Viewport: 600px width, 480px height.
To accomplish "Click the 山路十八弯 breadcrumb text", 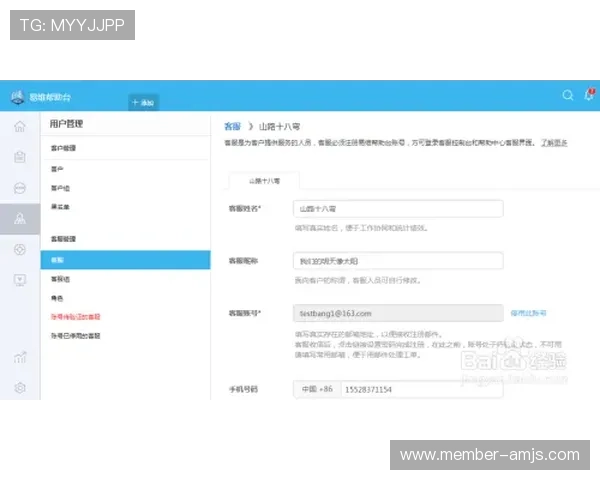I will (279, 126).
